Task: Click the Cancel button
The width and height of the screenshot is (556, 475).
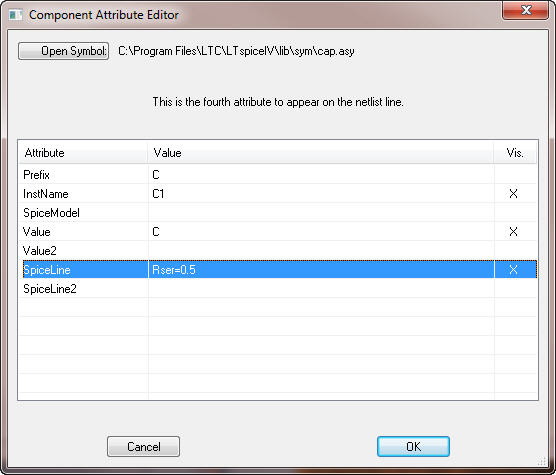Action: click(143, 447)
